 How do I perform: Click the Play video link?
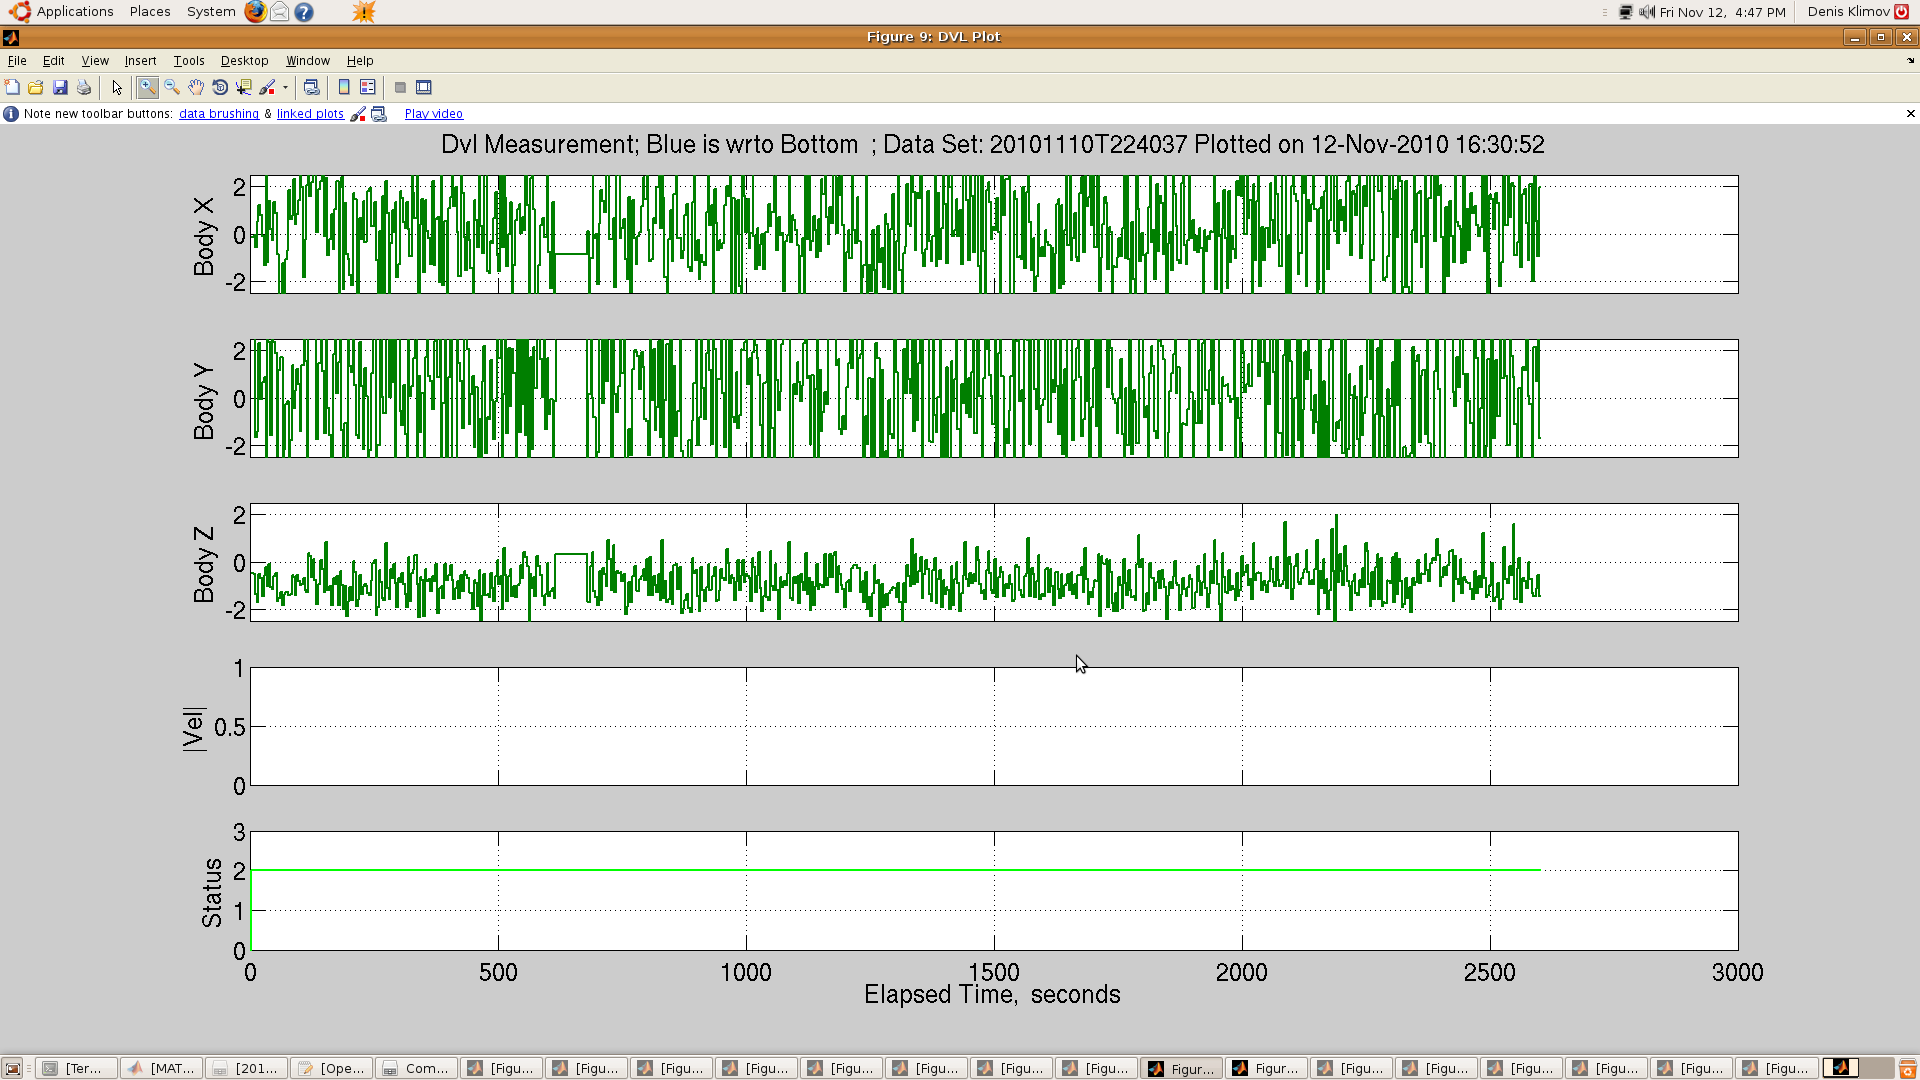pos(434,114)
